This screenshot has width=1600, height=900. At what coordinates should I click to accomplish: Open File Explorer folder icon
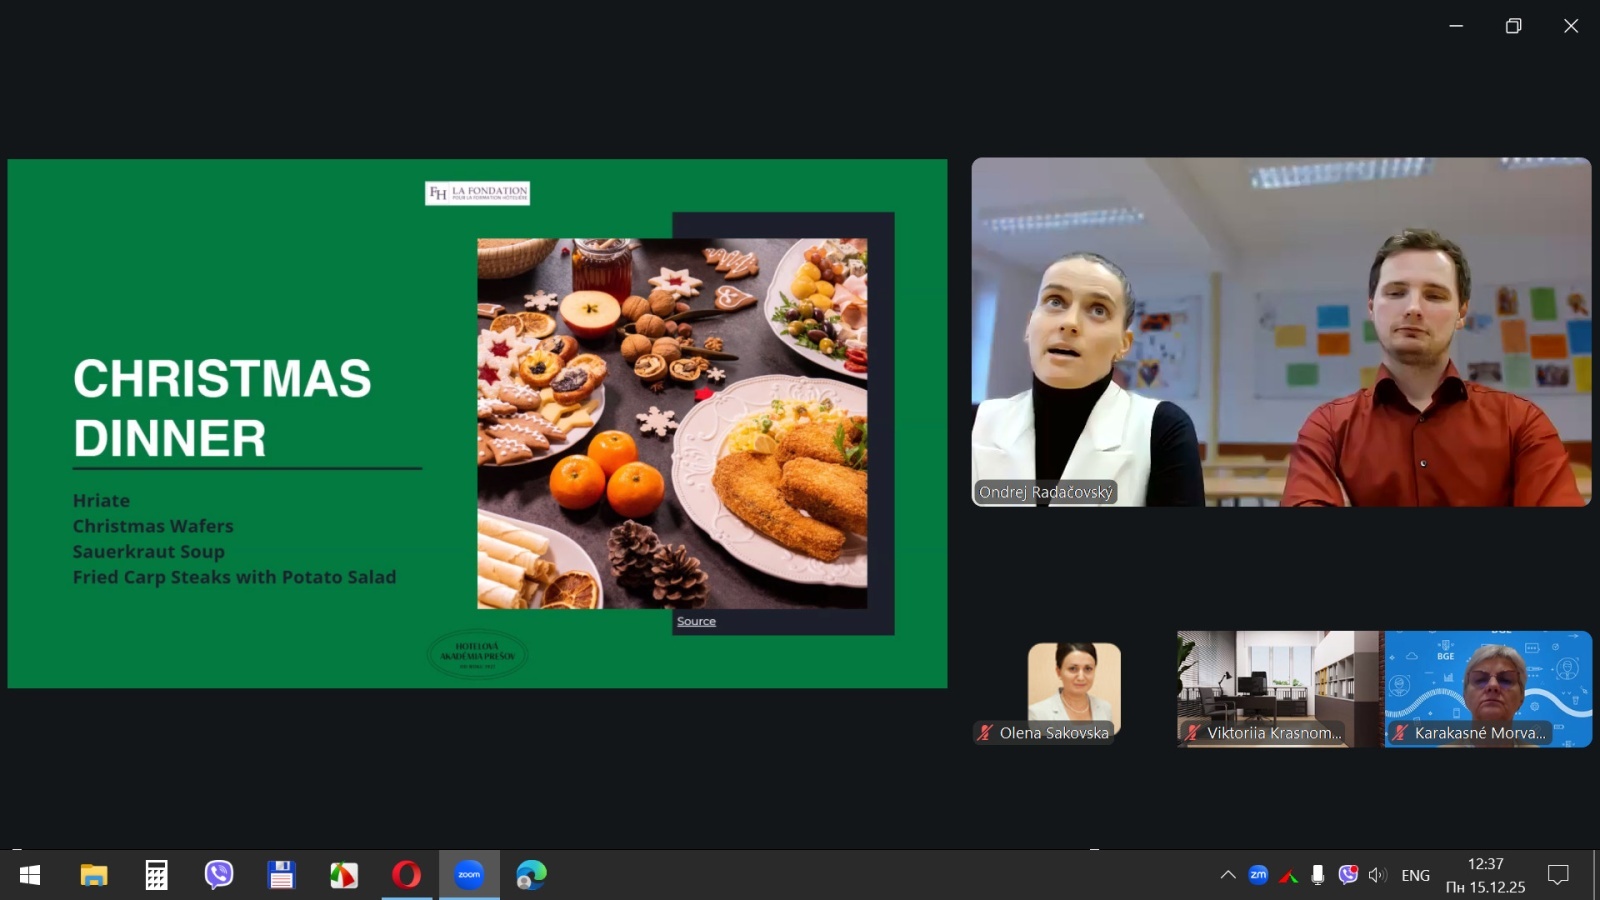pyautogui.click(x=94, y=875)
